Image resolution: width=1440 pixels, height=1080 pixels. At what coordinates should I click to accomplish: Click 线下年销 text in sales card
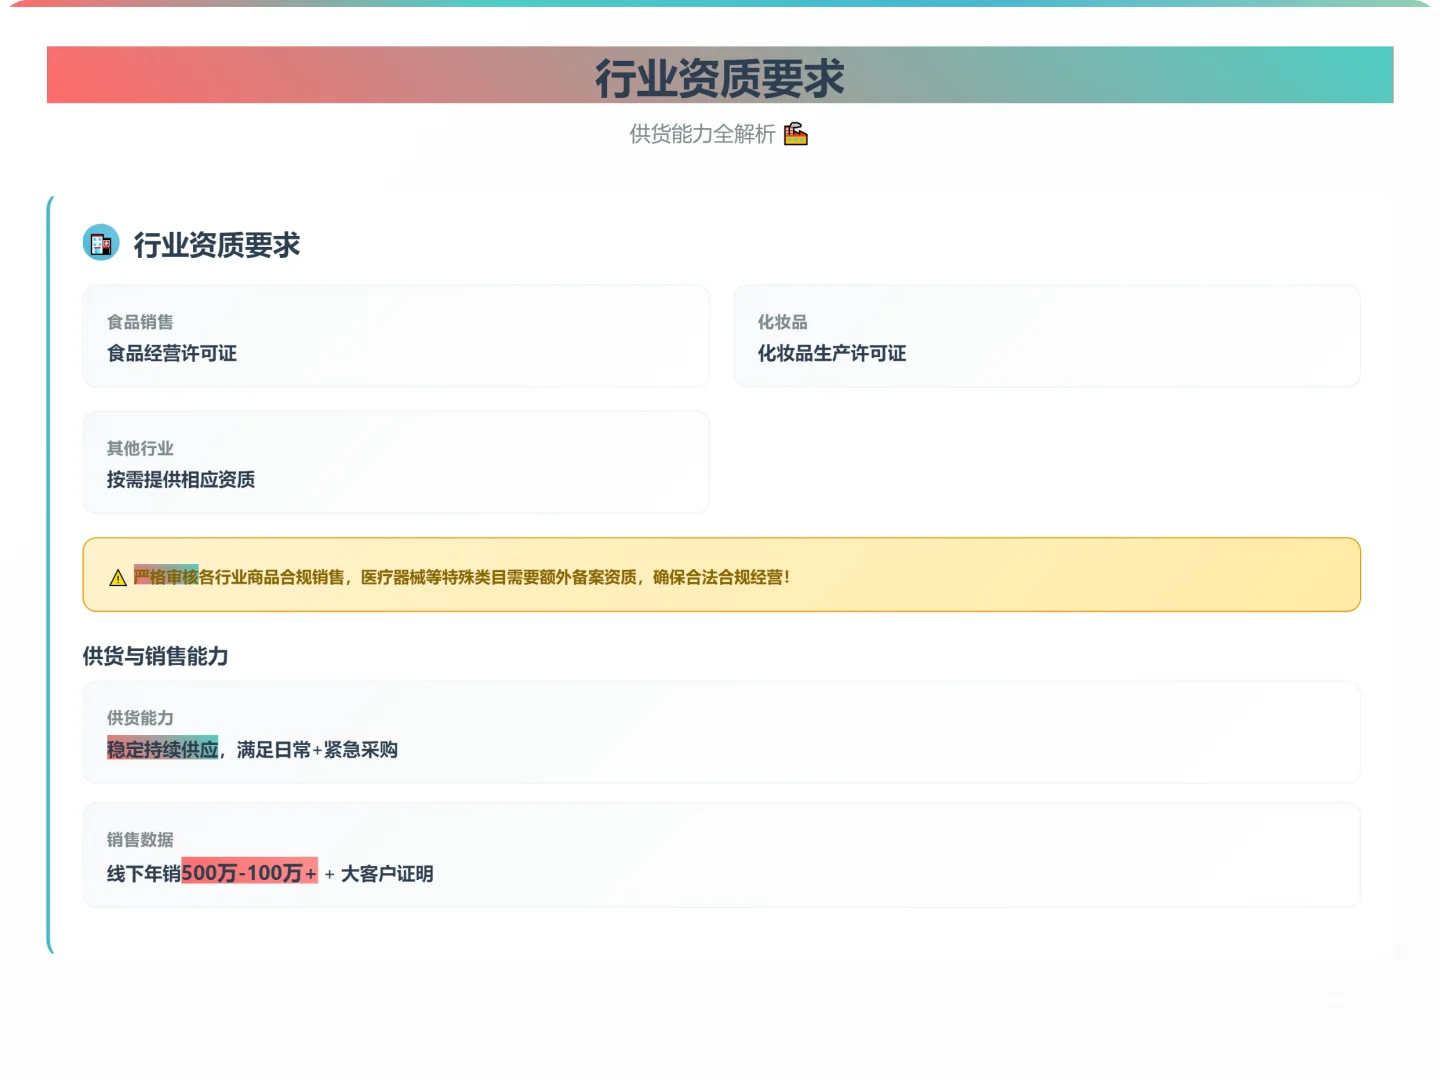point(144,874)
